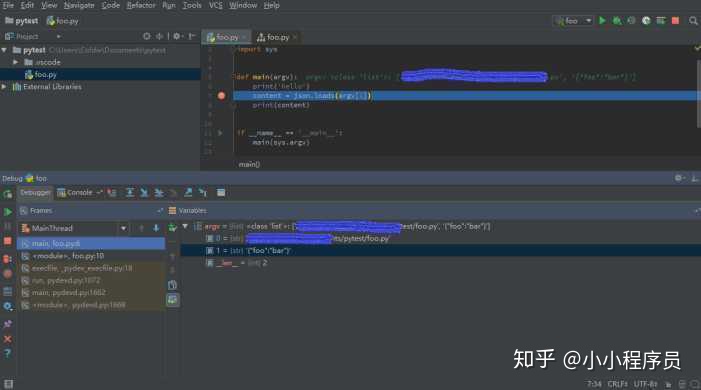Collapse the pytest project root
Viewport: 701px width, 390px height.
point(4,50)
